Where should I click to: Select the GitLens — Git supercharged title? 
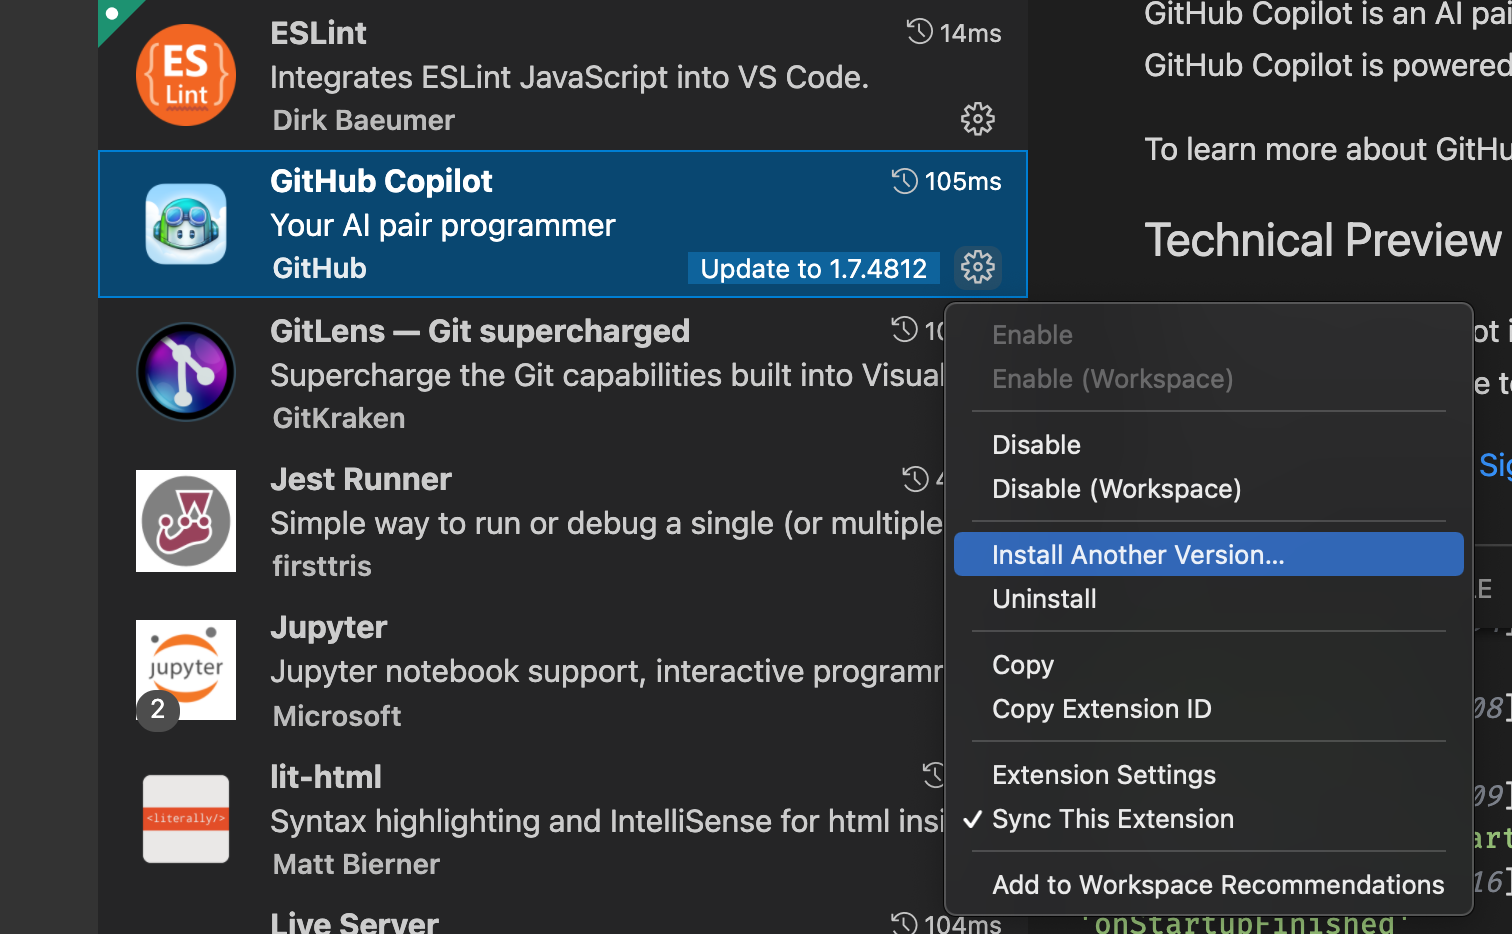480,331
